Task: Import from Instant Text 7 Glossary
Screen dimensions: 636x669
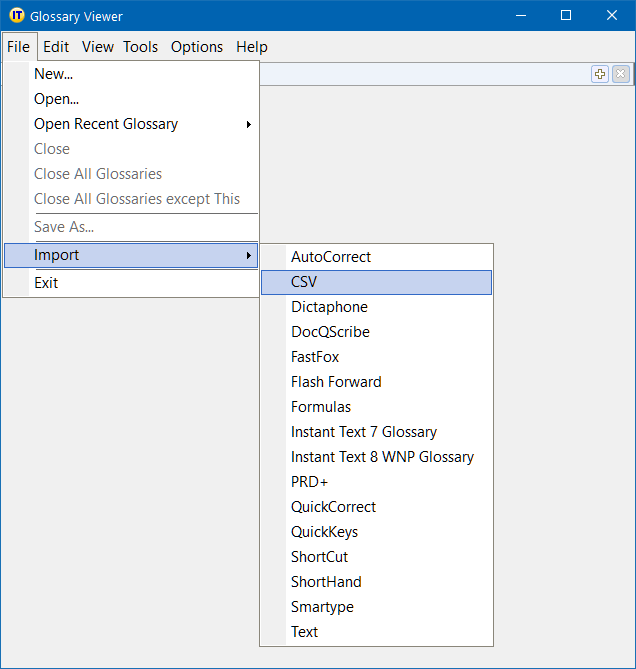Action: pyautogui.click(x=364, y=432)
